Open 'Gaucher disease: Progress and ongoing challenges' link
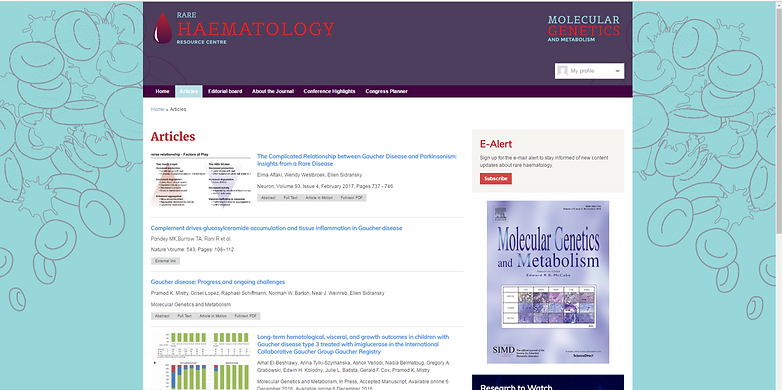The image size is (782, 390). coord(218,282)
